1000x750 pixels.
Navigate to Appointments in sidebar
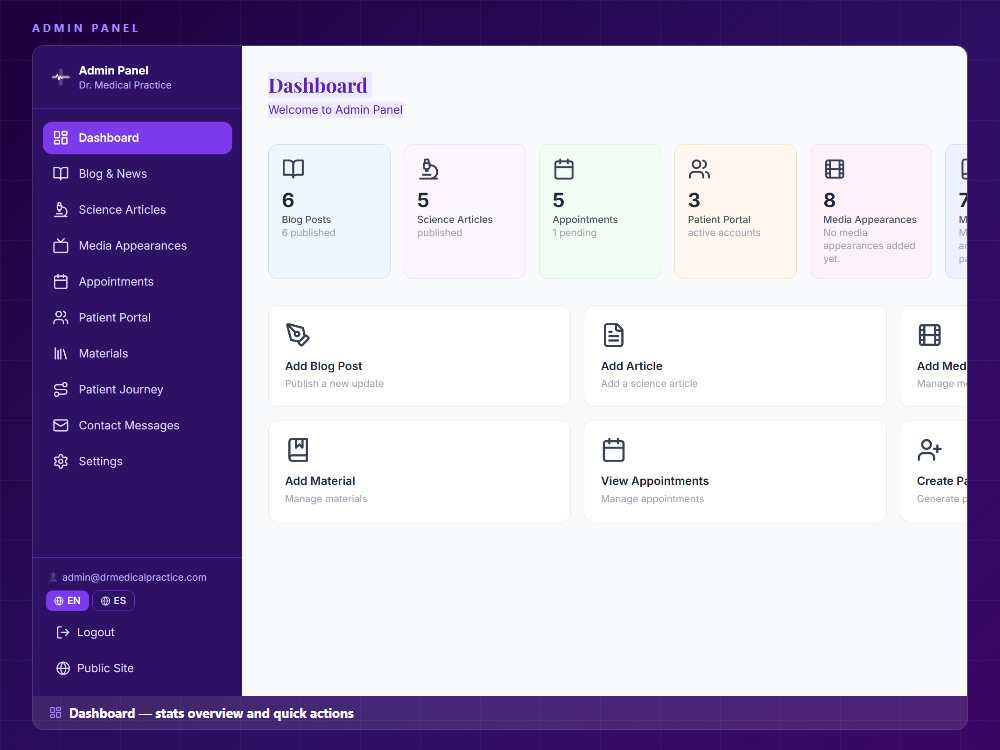[x=137, y=281]
